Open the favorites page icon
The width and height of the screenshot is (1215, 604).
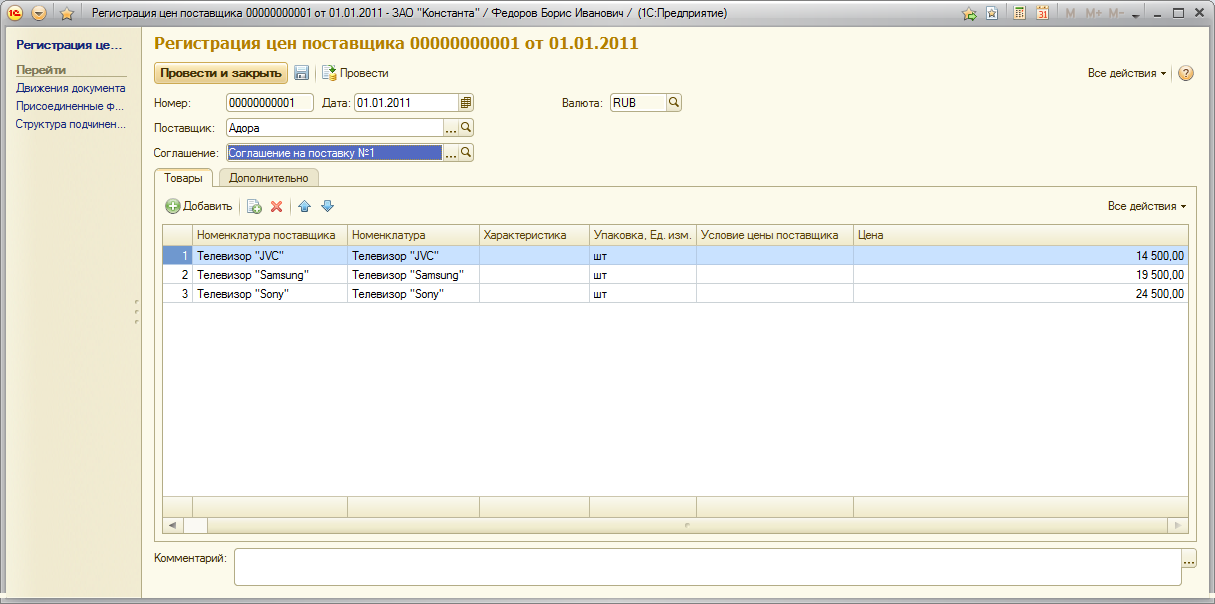992,14
